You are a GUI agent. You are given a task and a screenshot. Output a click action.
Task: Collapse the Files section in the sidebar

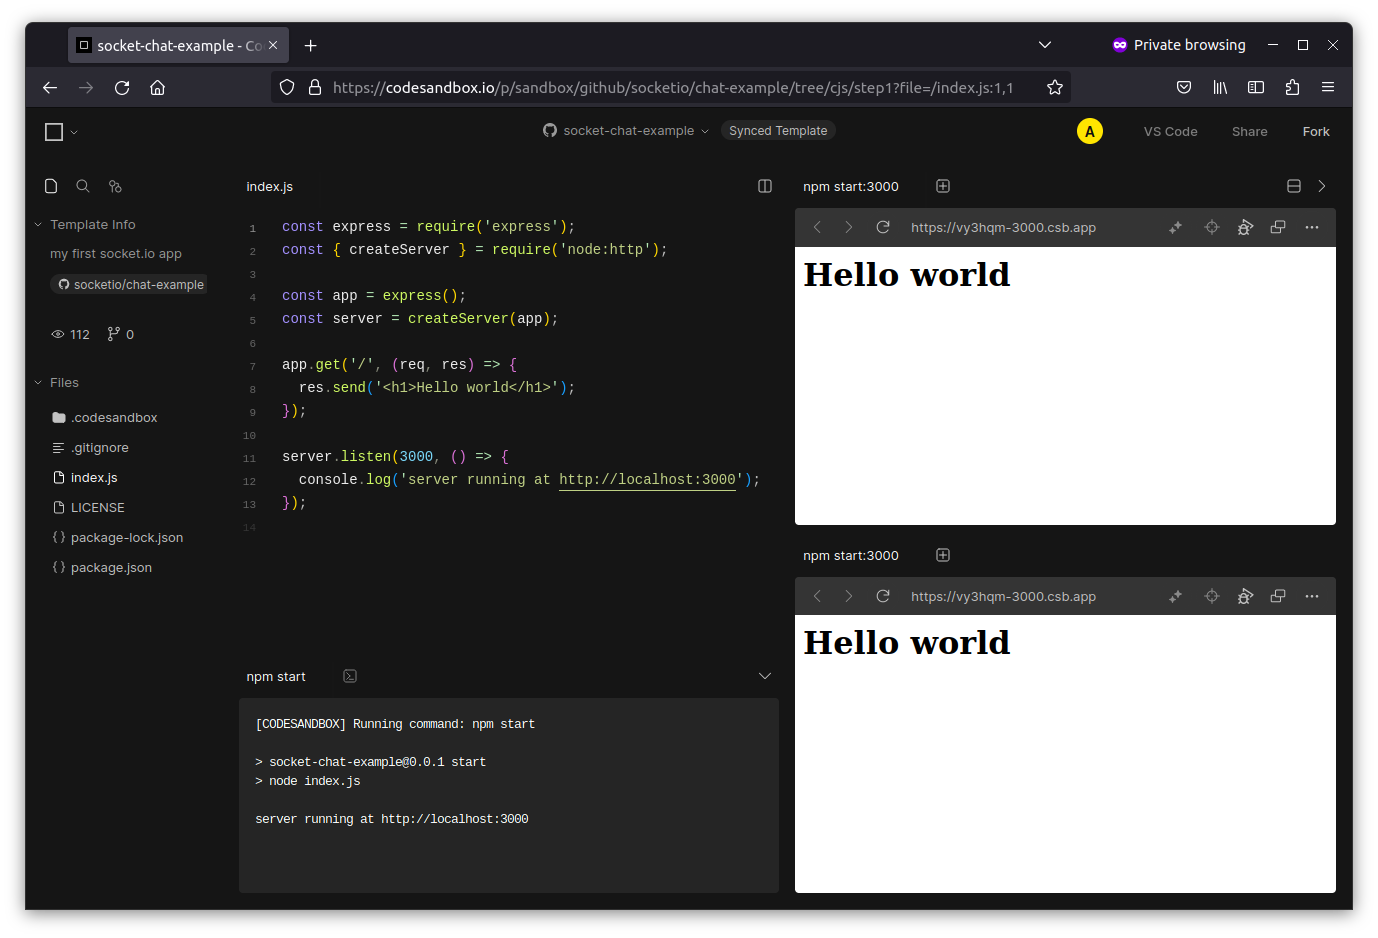pyautogui.click(x=38, y=382)
